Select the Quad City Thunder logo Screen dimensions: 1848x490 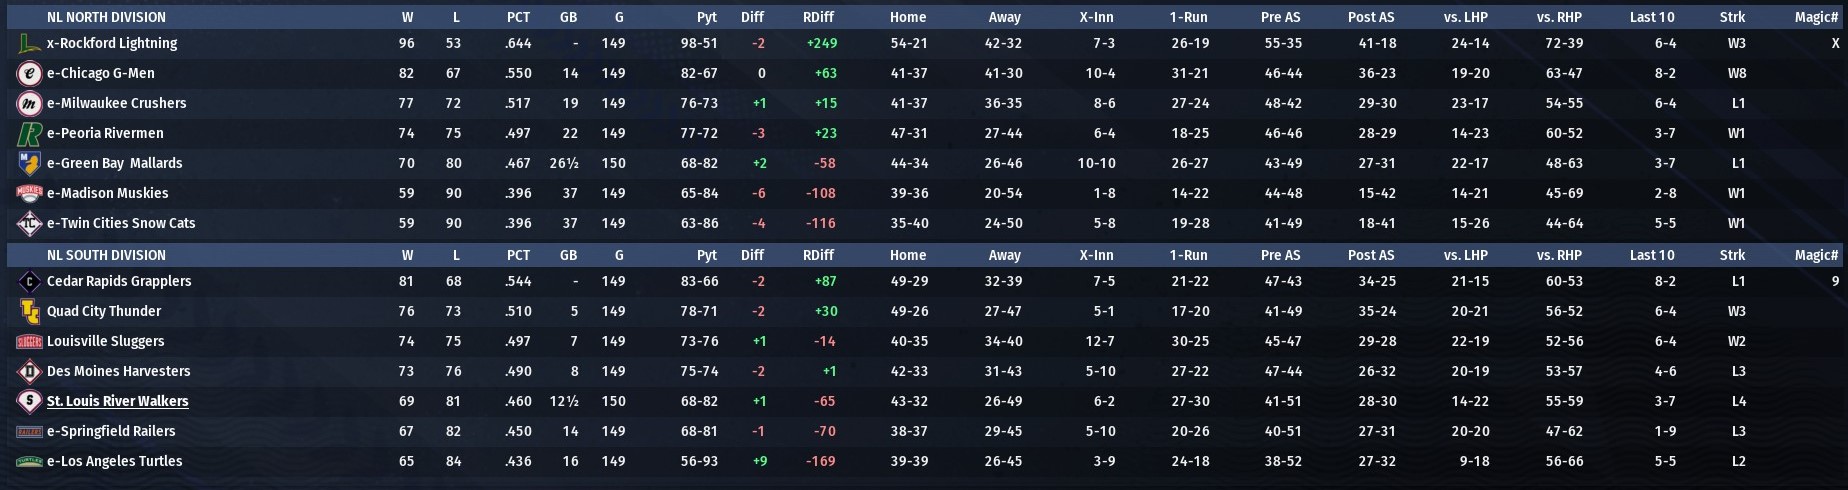pos(29,312)
